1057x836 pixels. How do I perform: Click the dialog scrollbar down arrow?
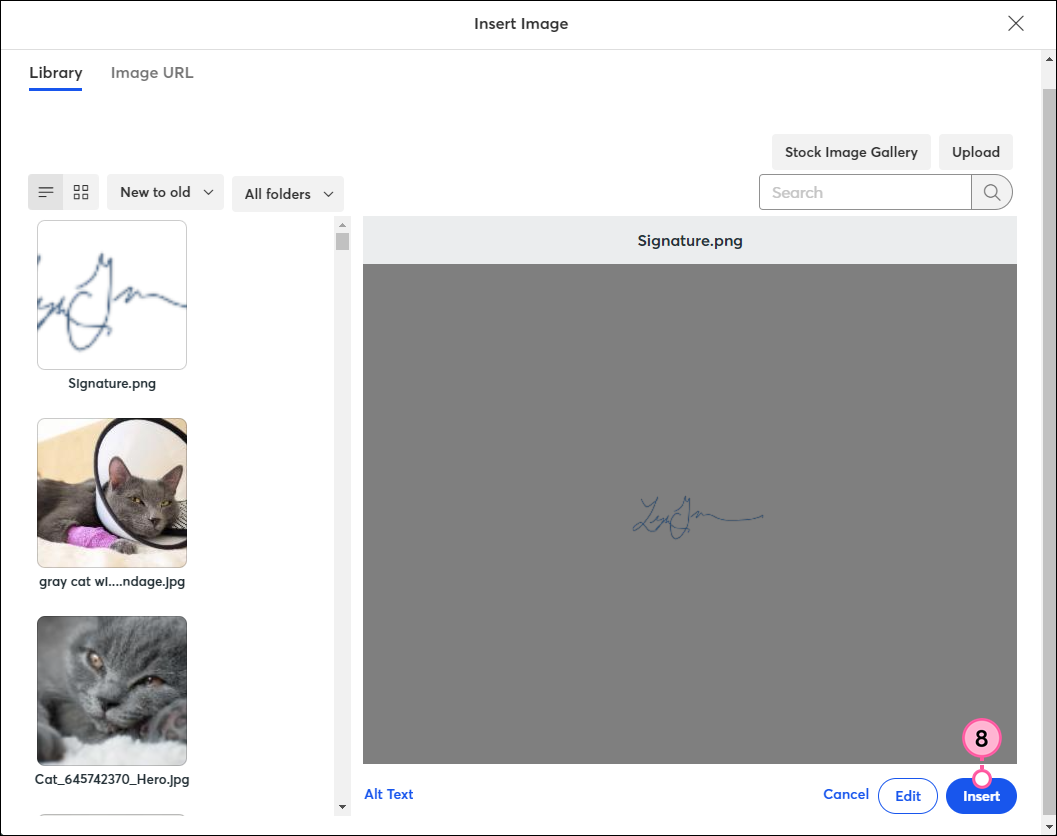point(1049,825)
